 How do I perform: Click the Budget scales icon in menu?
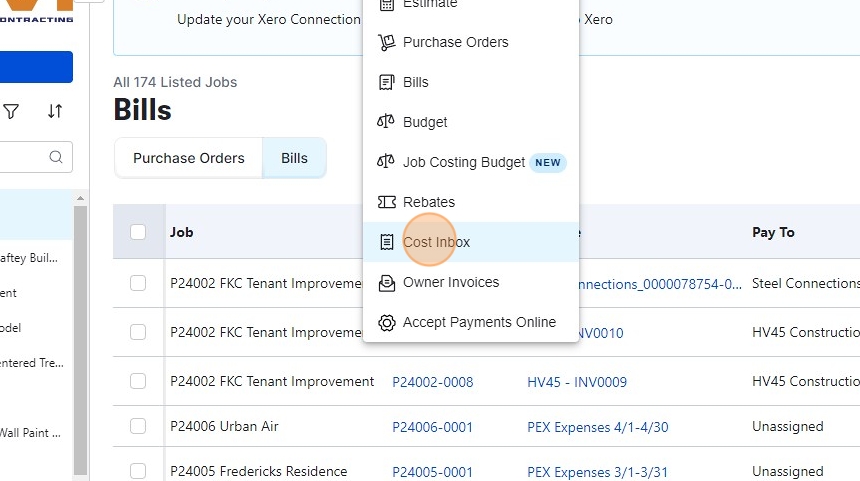coord(386,122)
